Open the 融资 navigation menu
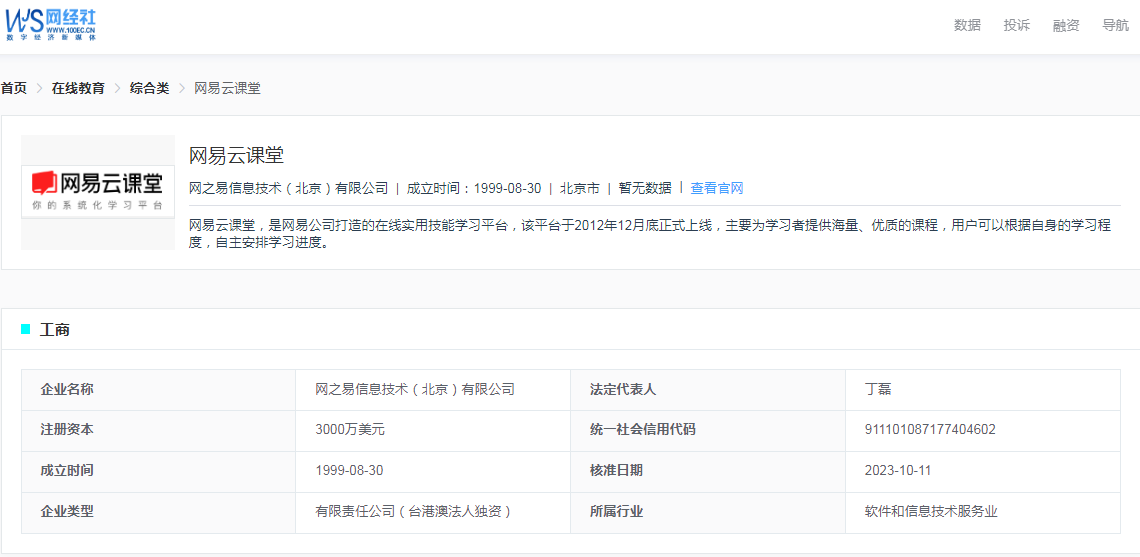The height and width of the screenshot is (557, 1140). coord(1066,26)
